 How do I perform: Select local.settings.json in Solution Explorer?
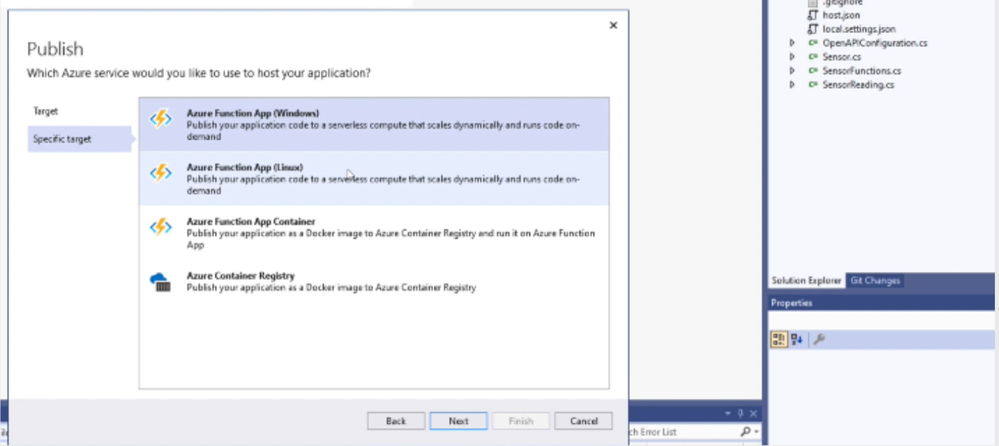[x=859, y=29]
